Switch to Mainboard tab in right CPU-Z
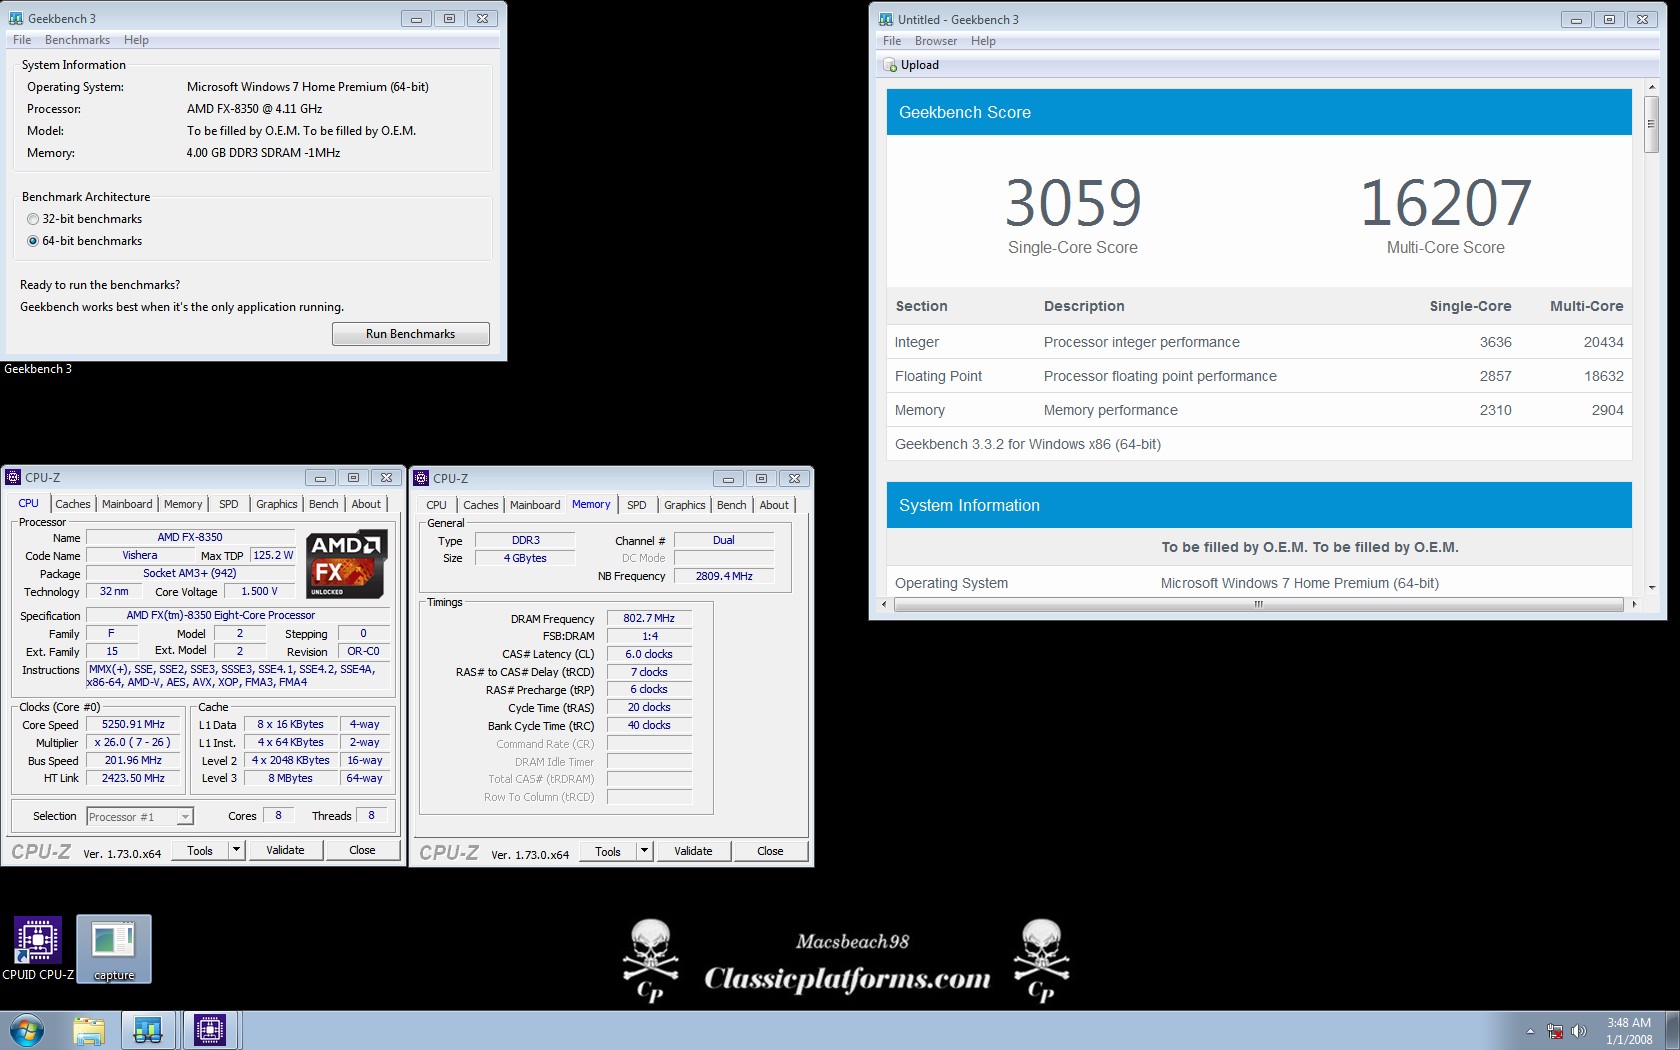 [535, 505]
